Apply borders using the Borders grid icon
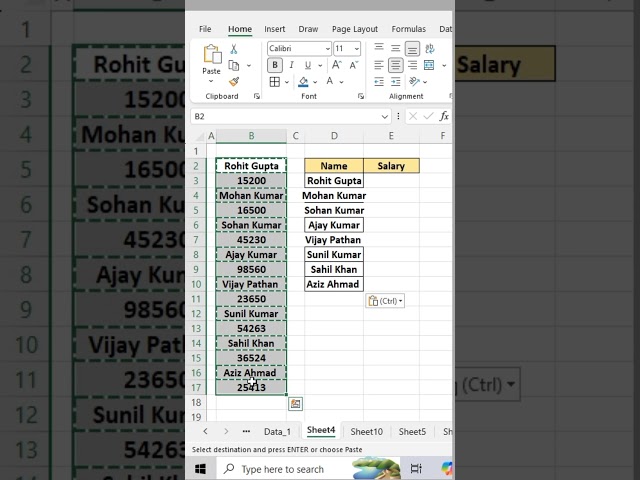Viewport: 640px width, 480px height. coord(275,82)
